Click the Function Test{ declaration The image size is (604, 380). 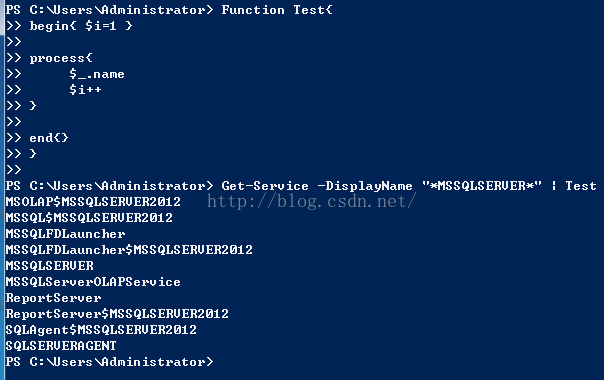click(277, 10)
